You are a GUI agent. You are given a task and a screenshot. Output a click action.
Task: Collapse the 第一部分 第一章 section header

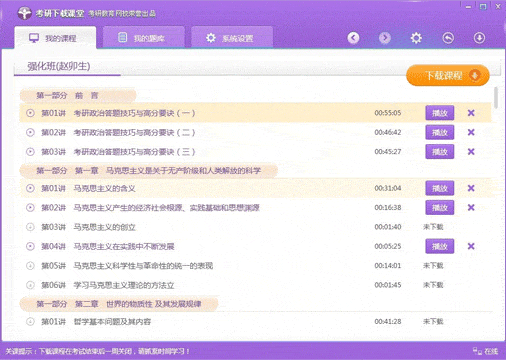point(149,171)
